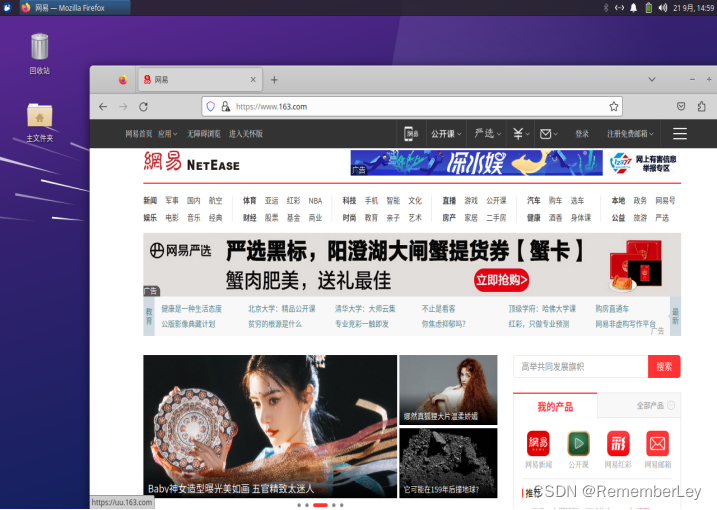Click the address bar URL www.163.com

point(272,107)
